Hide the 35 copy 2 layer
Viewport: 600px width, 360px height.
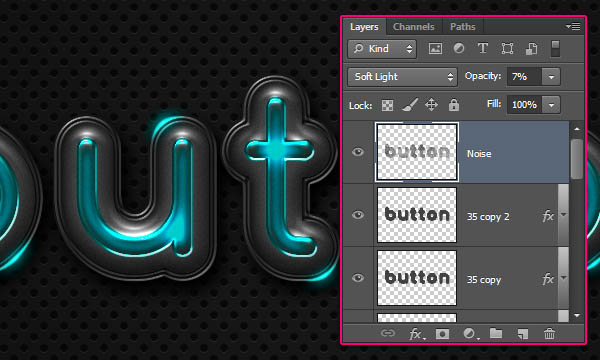click(358, 215)
